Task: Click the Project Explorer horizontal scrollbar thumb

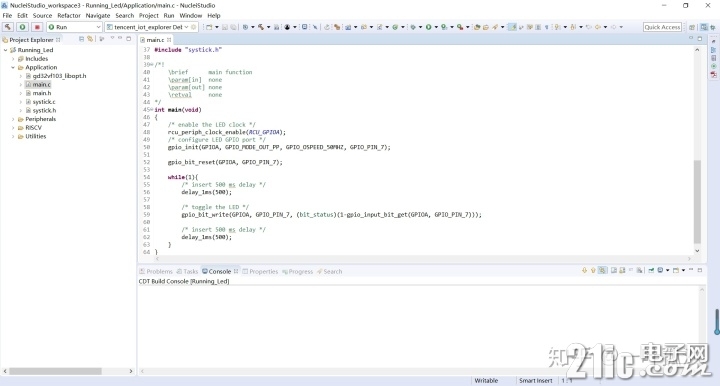Action: (x=55, y=371)
